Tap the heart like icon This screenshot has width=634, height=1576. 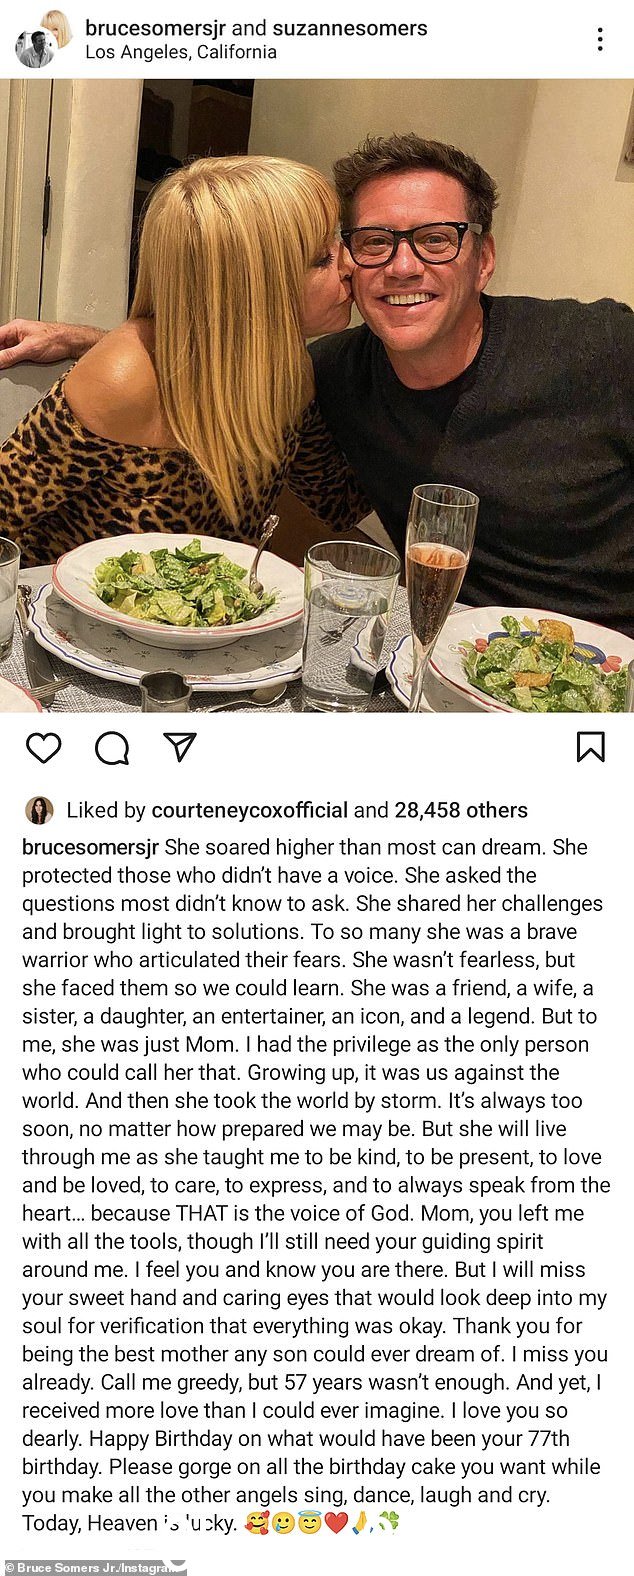coord(43,747)
